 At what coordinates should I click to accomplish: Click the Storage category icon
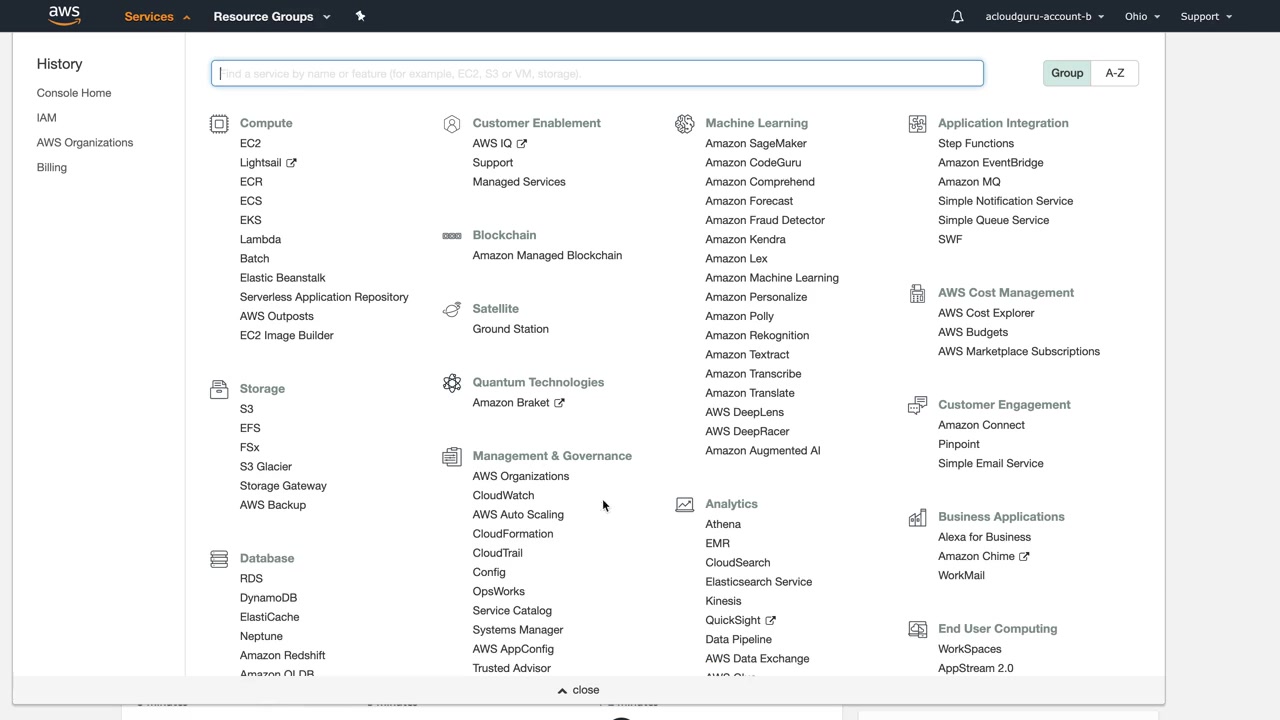(219, 389)
